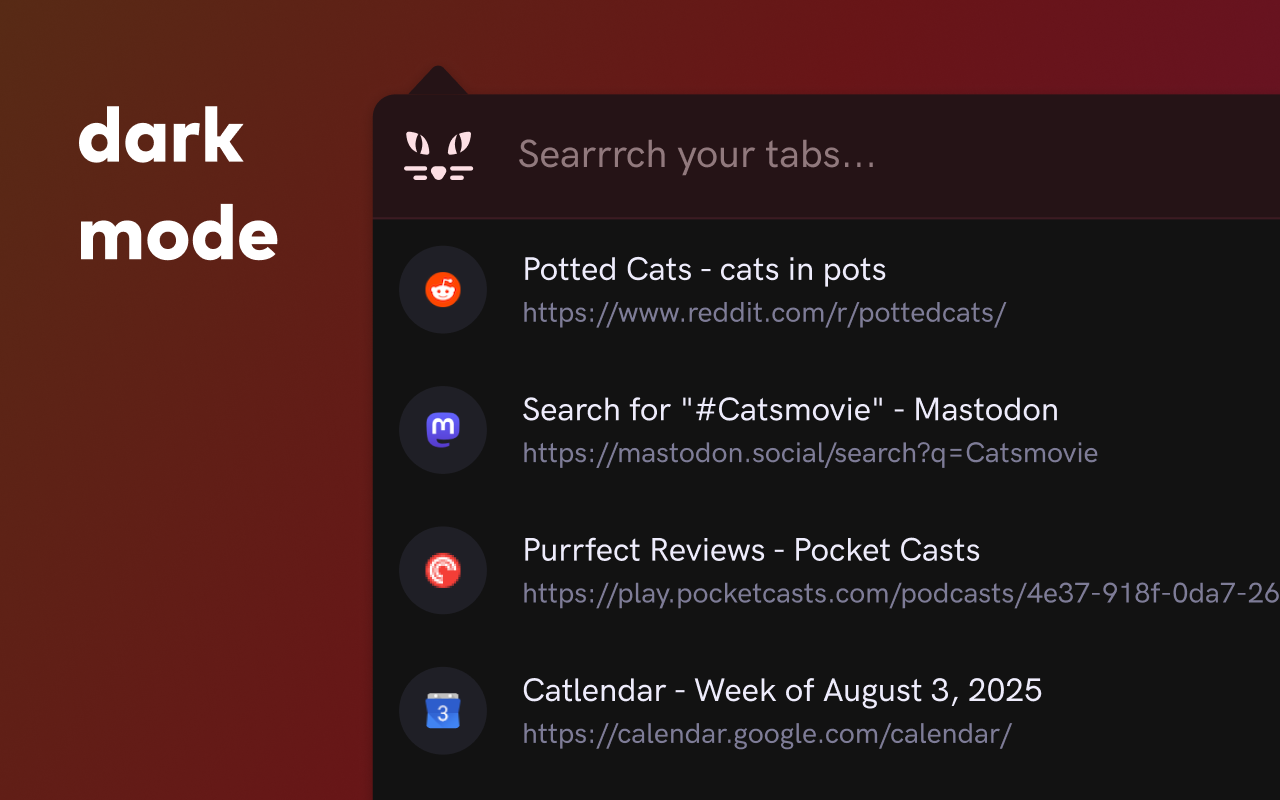Image resolution: width=1280 pixels, height=800 pixels.
Task: Click the cat face logo icon
Action: pos(439,156)
